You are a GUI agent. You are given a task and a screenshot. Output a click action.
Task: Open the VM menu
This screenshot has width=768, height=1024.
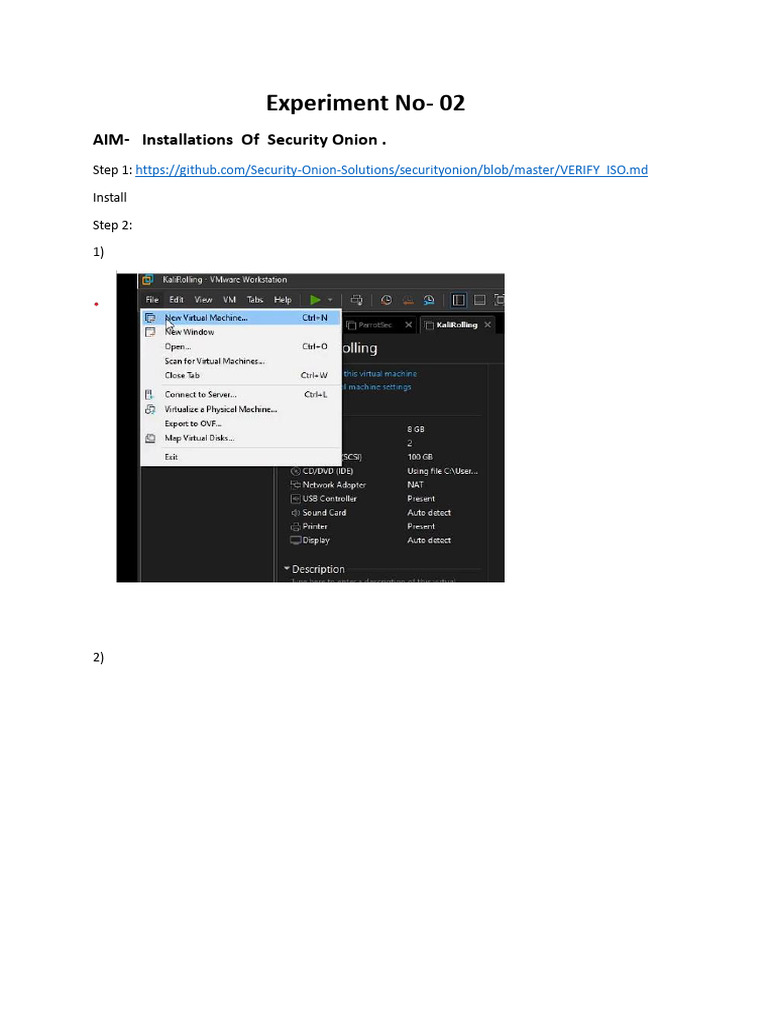229,300
